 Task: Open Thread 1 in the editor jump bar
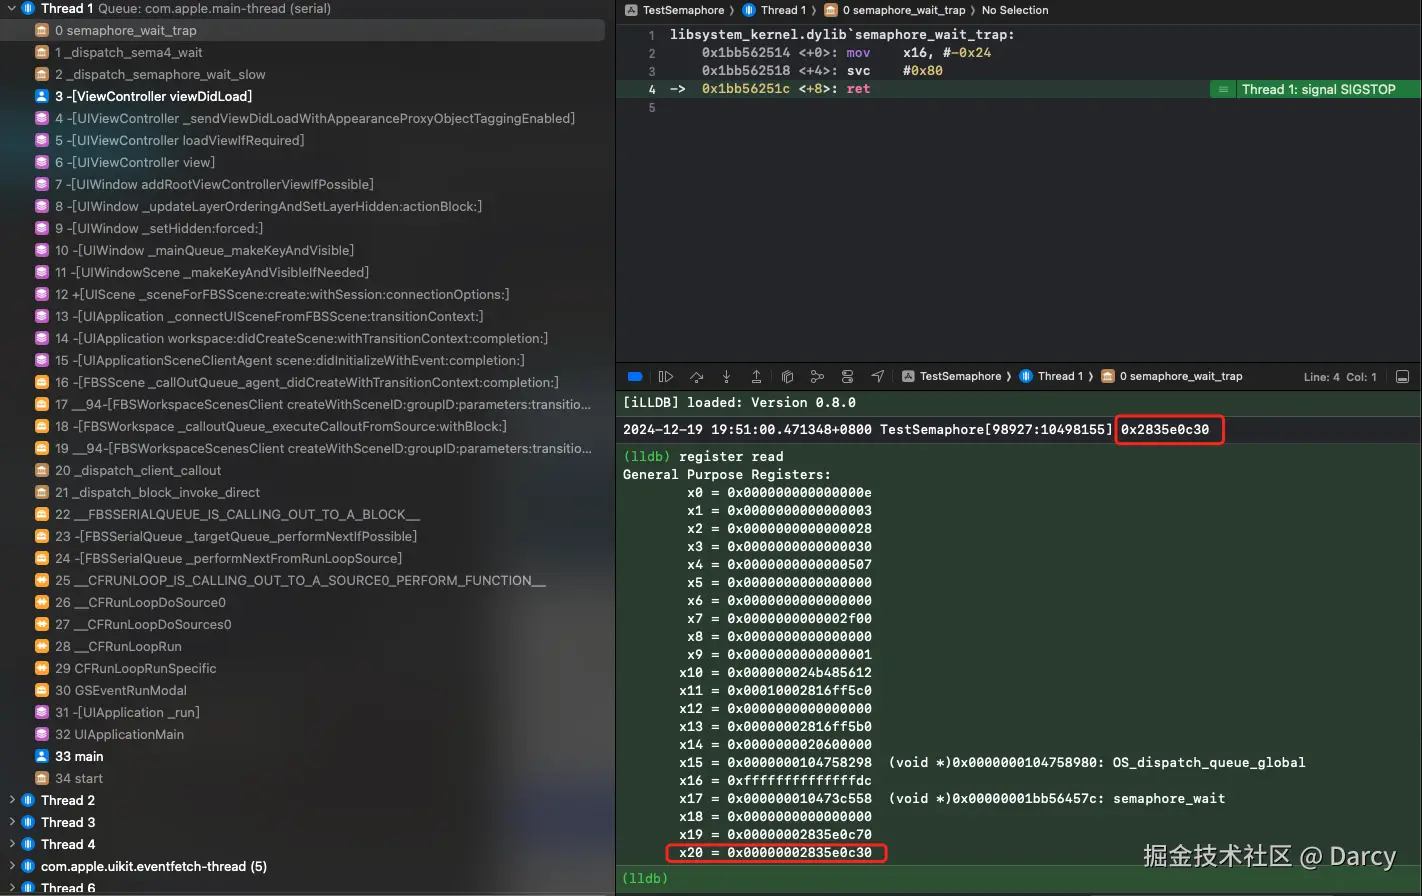(775, 10)
